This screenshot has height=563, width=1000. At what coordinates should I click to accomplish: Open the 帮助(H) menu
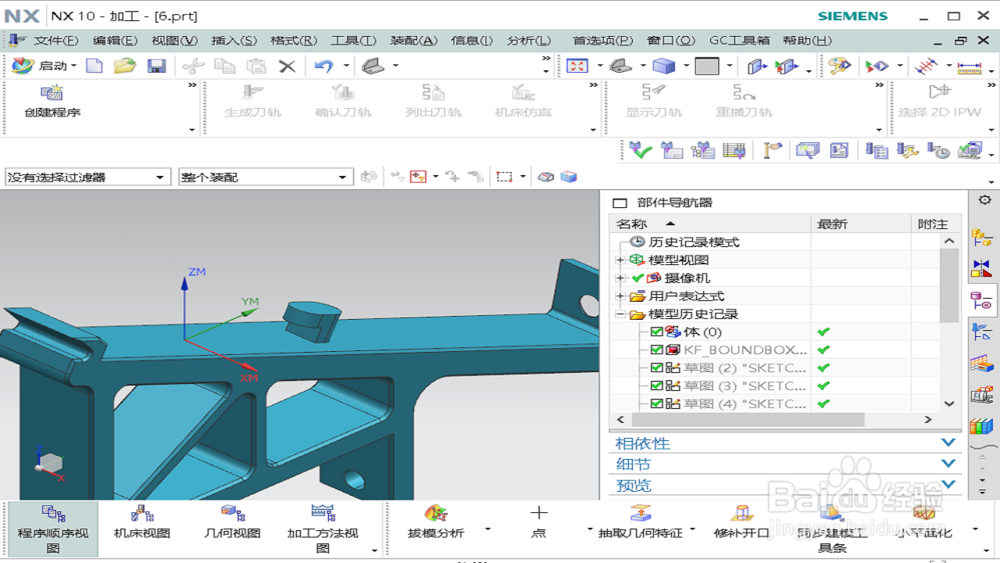[x=807, y=40]
